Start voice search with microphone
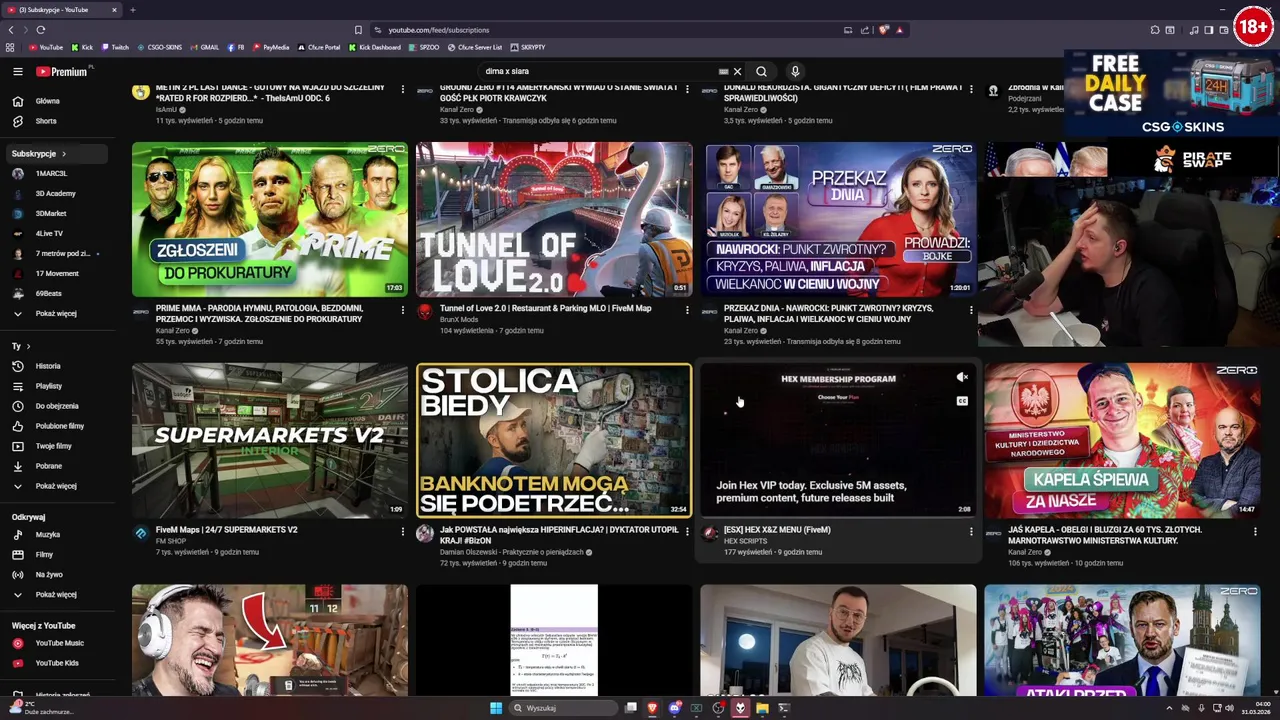Image resolution: width=1280 pixels, height=720 pixels. click(795, 71)
